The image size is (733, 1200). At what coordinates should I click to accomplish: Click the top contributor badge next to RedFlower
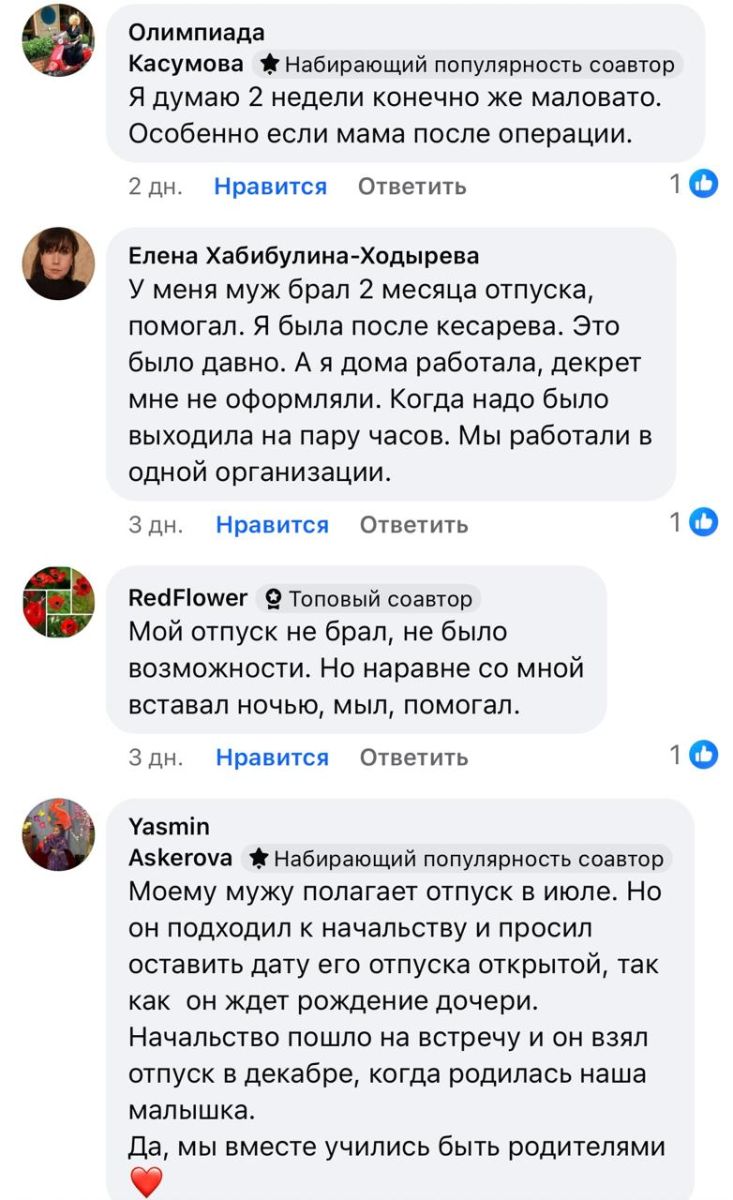click(271, 599)
